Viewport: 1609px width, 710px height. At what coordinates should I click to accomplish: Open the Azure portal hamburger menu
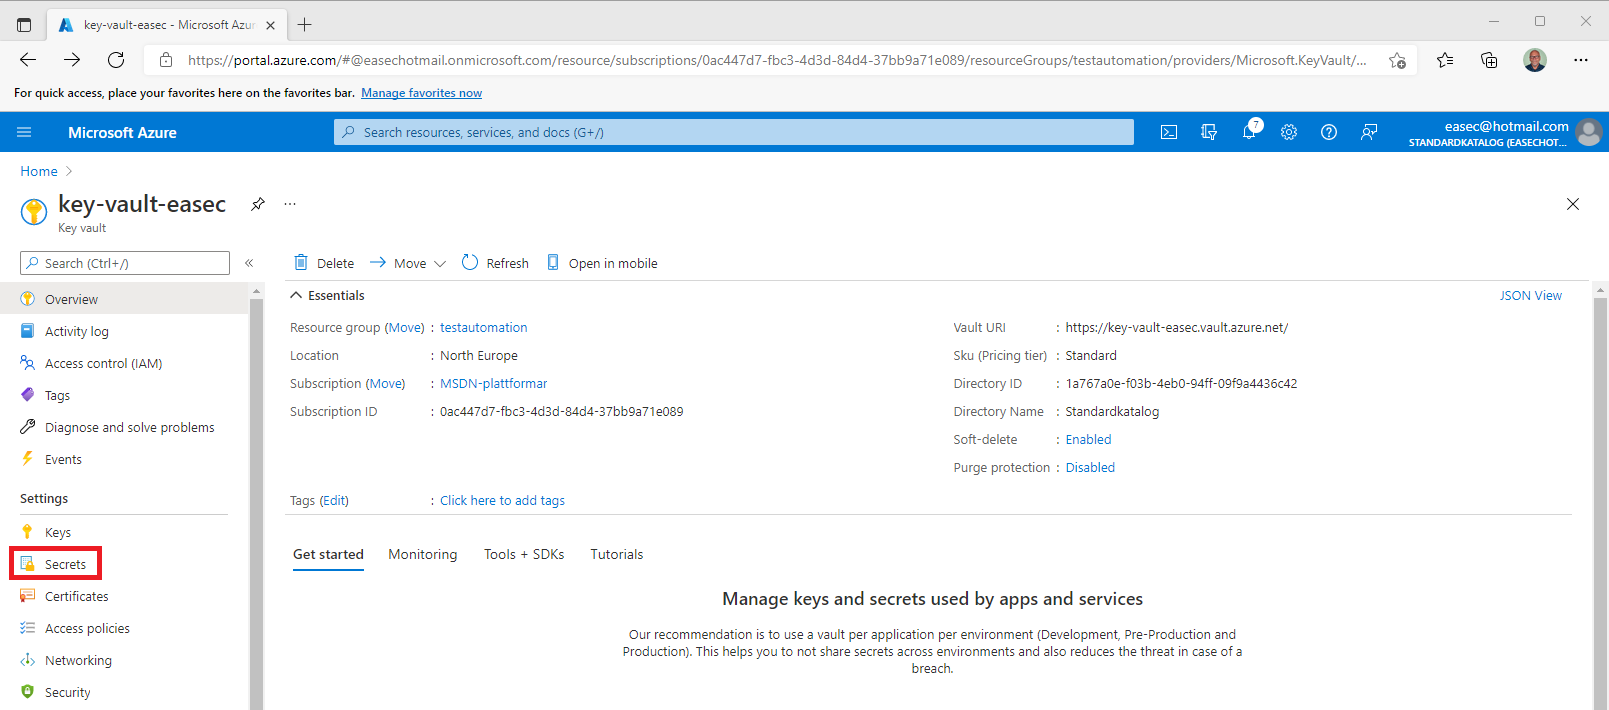24,132
